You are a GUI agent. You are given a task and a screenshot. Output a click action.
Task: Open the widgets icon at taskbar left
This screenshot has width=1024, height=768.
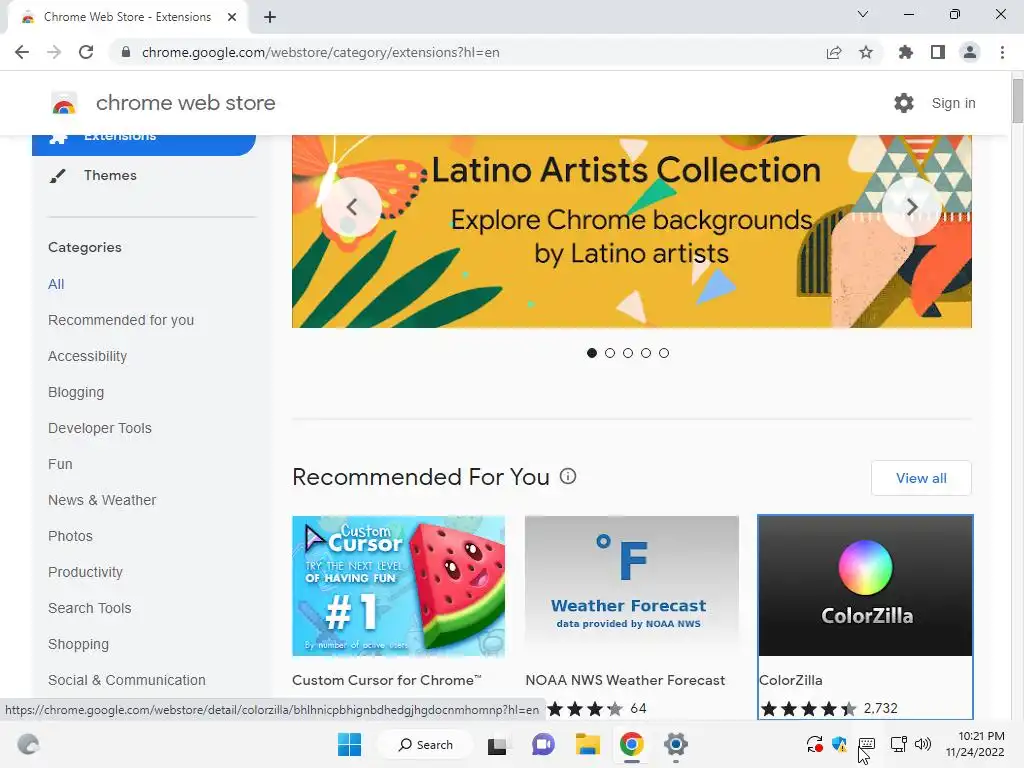point(28,744)
